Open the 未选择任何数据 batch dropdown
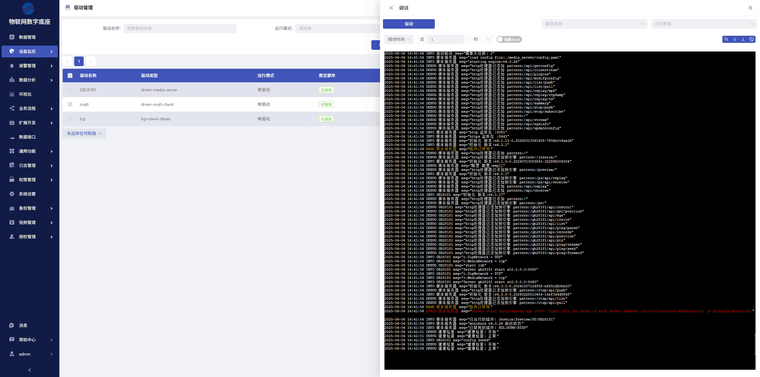This screenshot has width=760, height=377. (x=84, y=133)
